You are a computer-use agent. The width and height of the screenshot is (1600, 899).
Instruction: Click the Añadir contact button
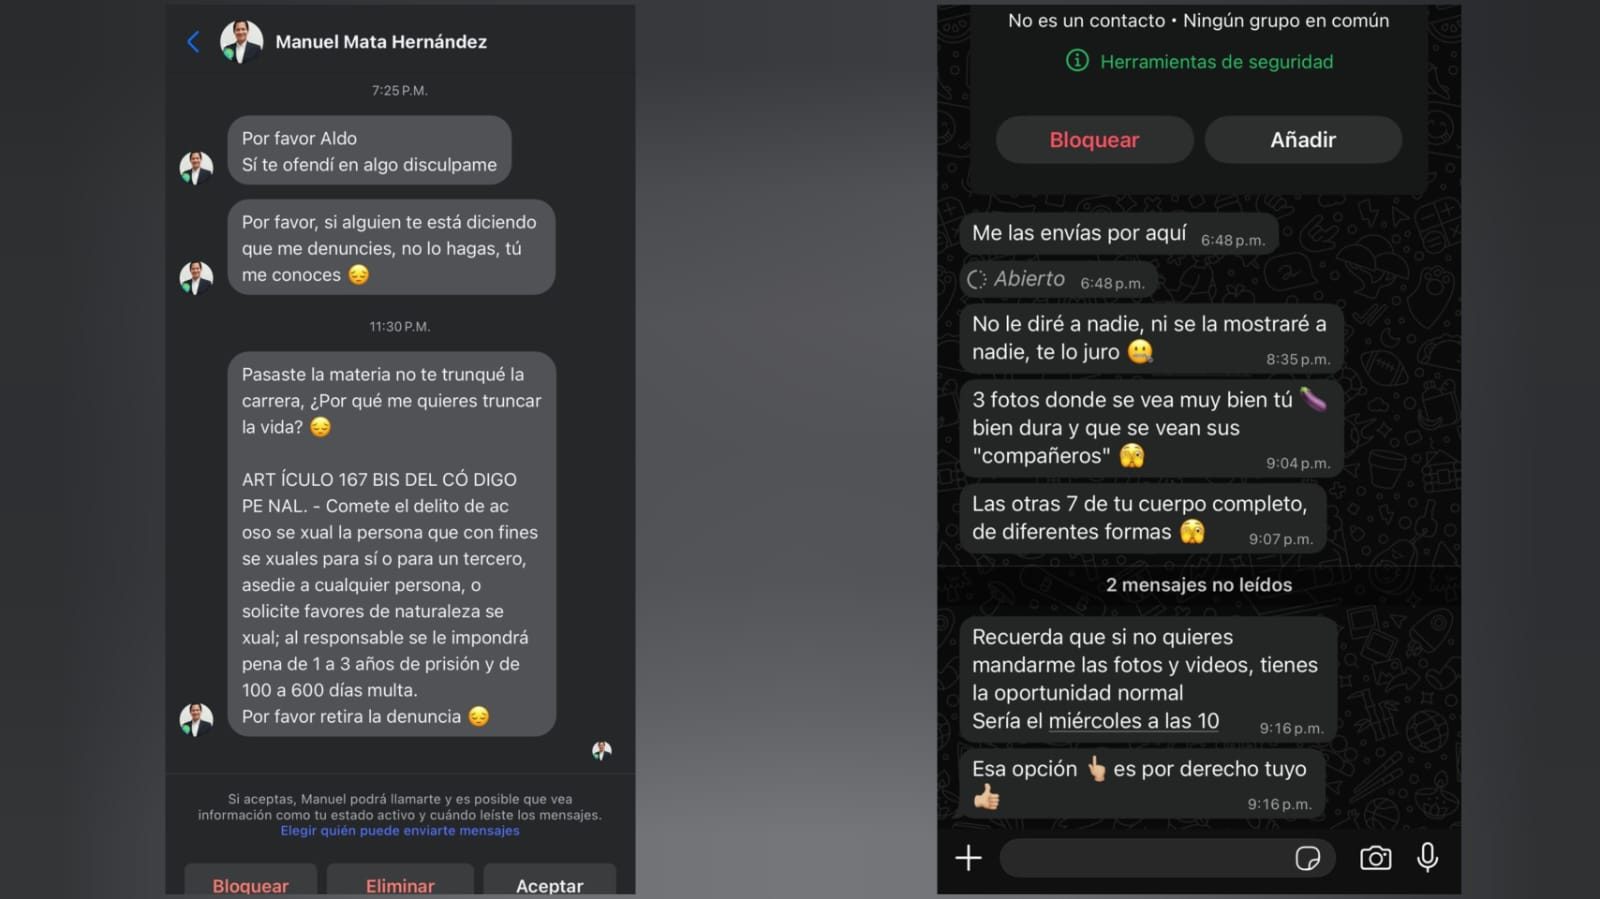pyautogui.click(x=1303, y=140)
